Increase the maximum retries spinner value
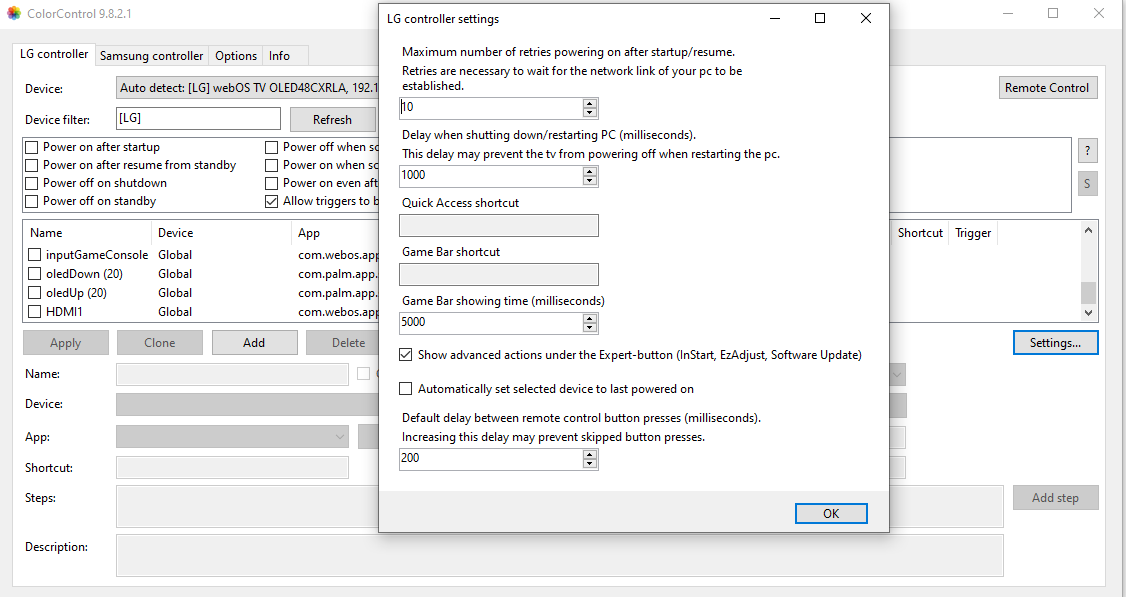Viewport: 1126px width, 597px height. tap(590, 104)
